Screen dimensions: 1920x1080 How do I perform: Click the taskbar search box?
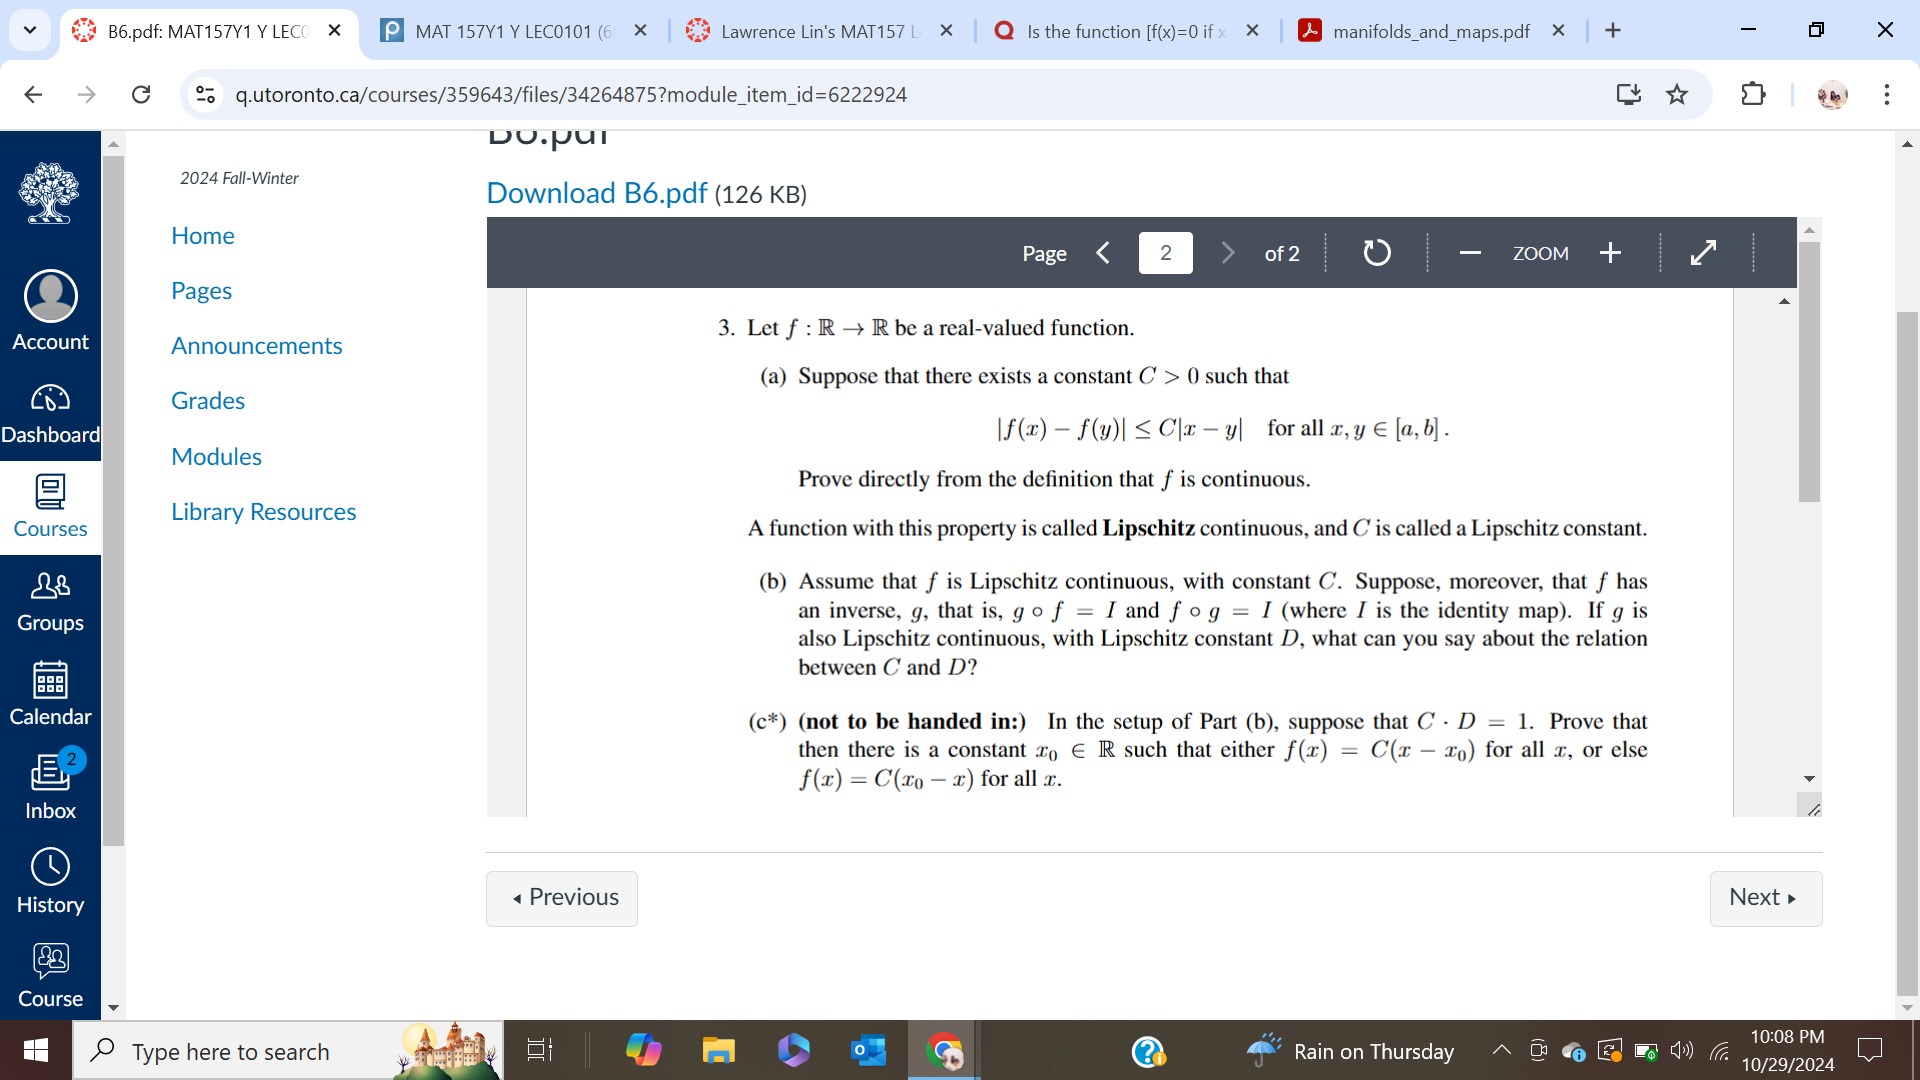tap(288, 1050)
